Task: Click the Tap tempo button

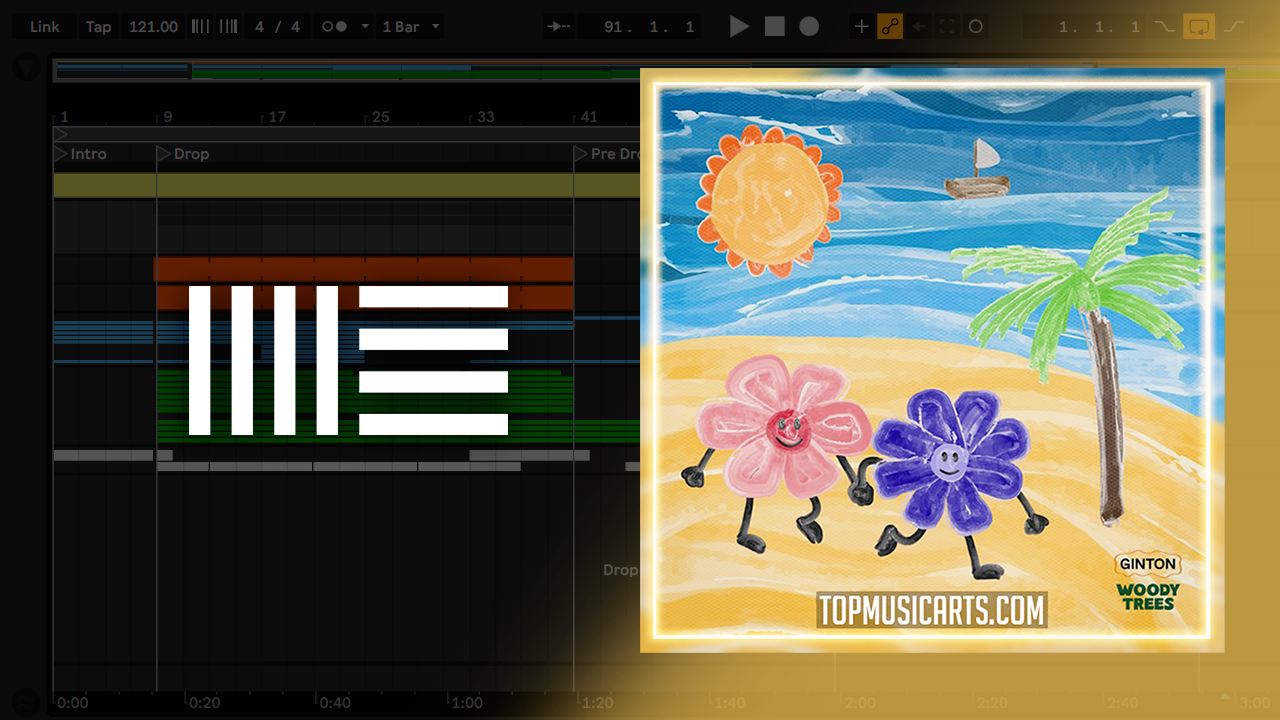Action: (98, 27)
